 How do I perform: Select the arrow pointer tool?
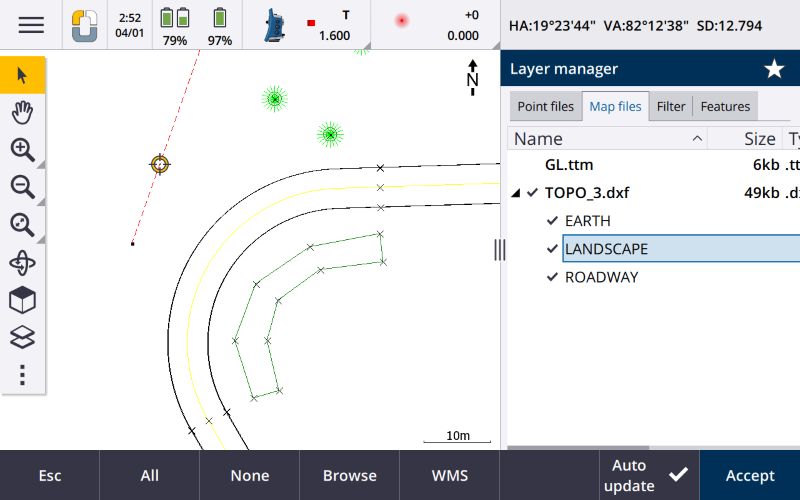click(22, 75)
